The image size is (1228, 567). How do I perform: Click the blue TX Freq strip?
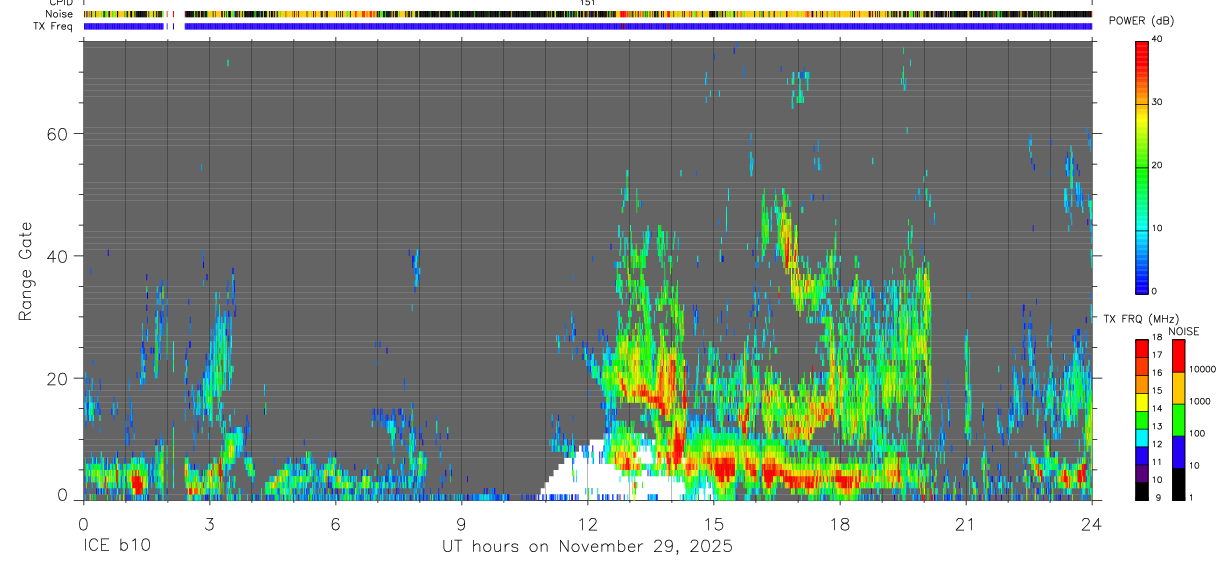pos(587,26)
